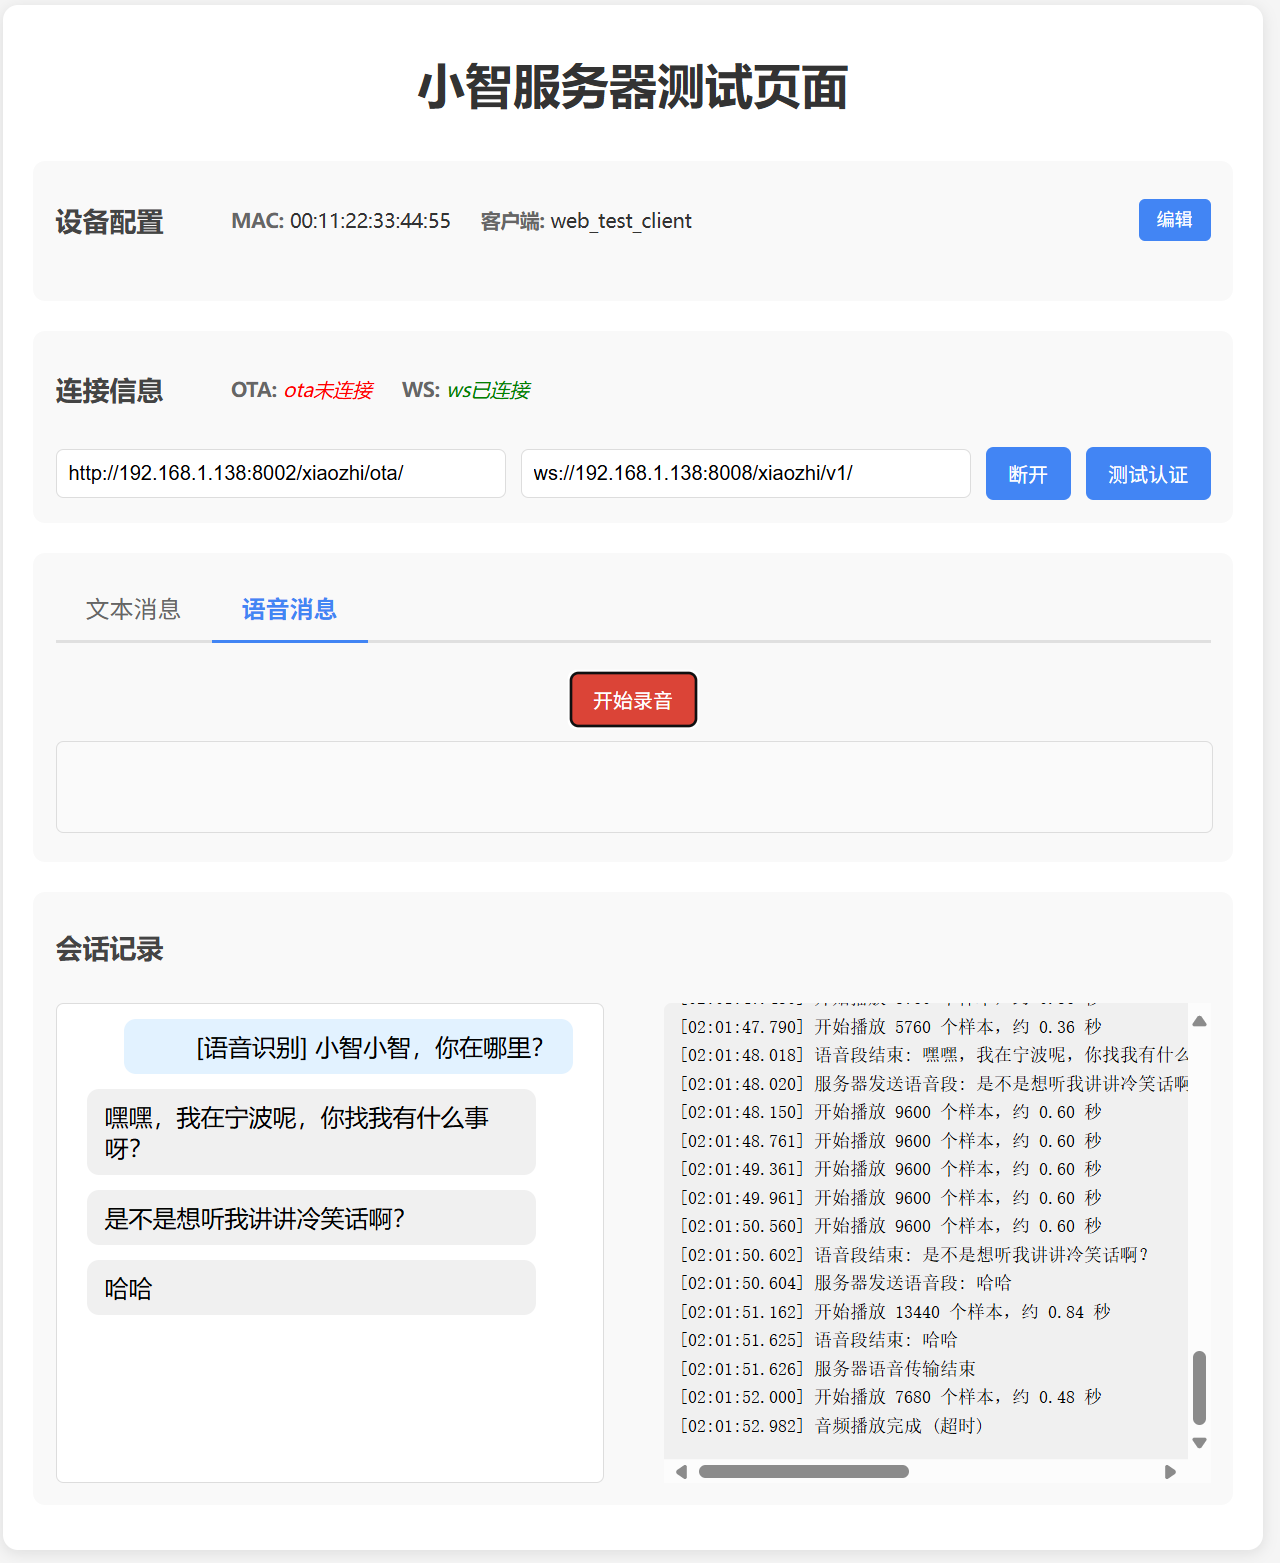The width and height of the screenshot is (1280, 1563).
Task: Click the 'ws已连接' status text
Action: point(488,390)
